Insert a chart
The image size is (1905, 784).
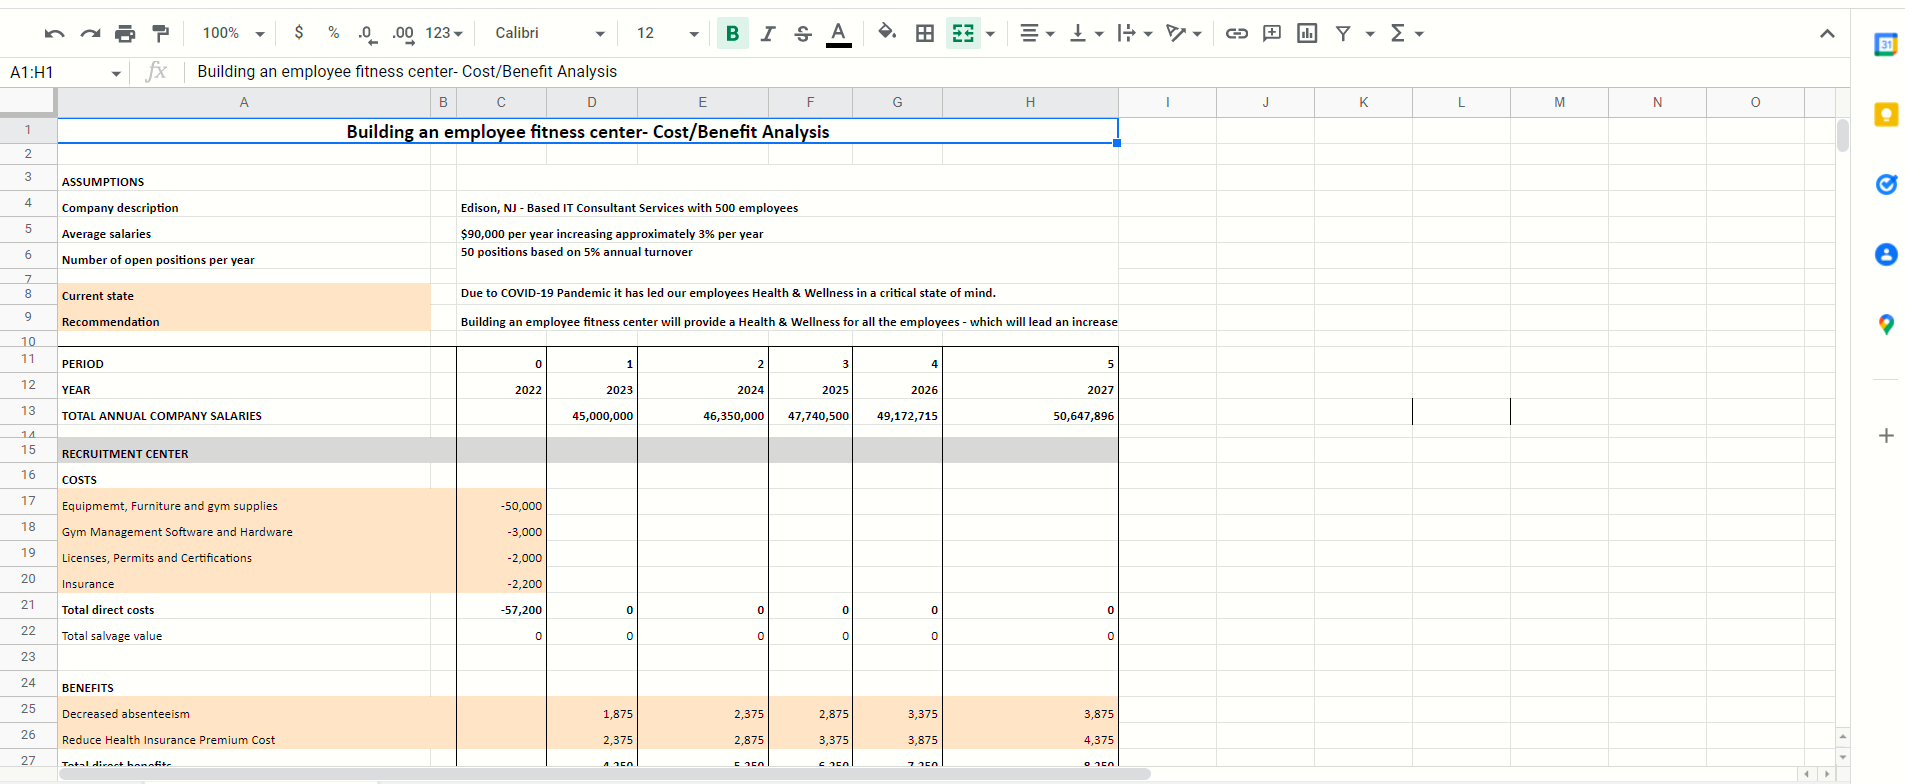click(1307, 33)
